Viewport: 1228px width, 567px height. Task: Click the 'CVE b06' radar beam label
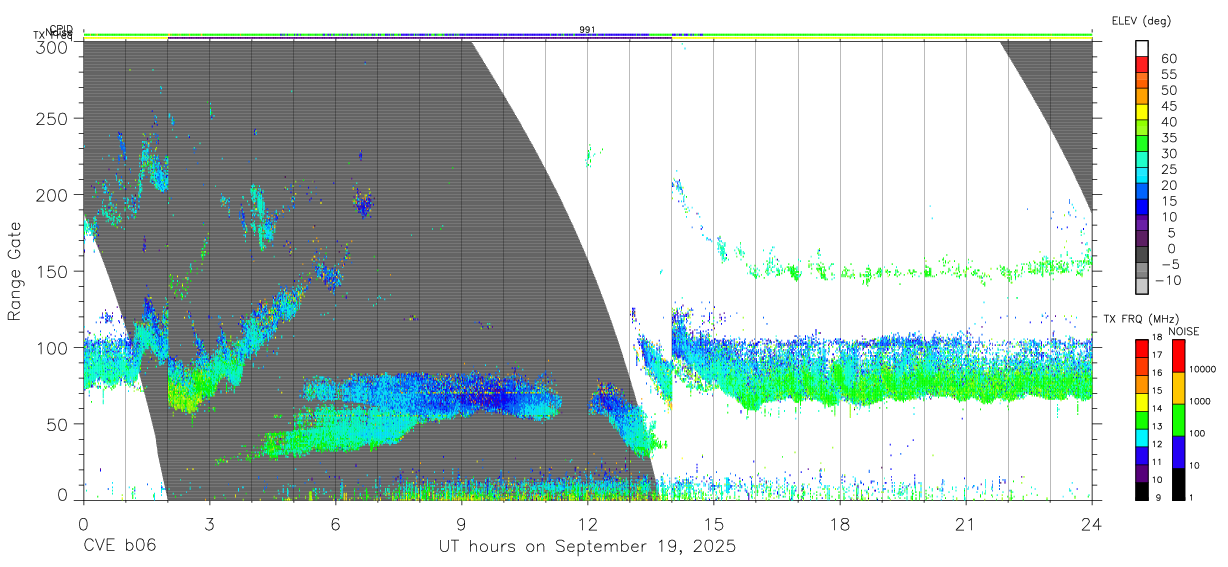(x=119, y=547)
